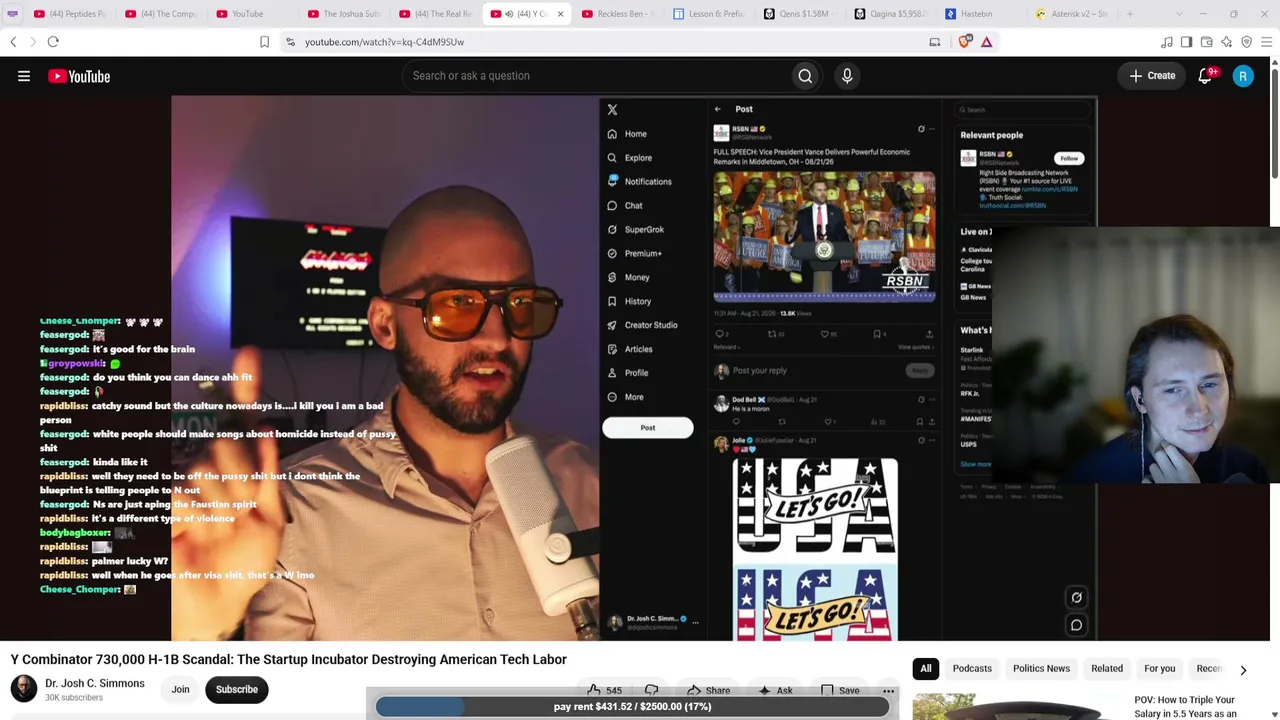1280x720 pixels.
Task: Select the All filter chip
Action: point(926,669)
